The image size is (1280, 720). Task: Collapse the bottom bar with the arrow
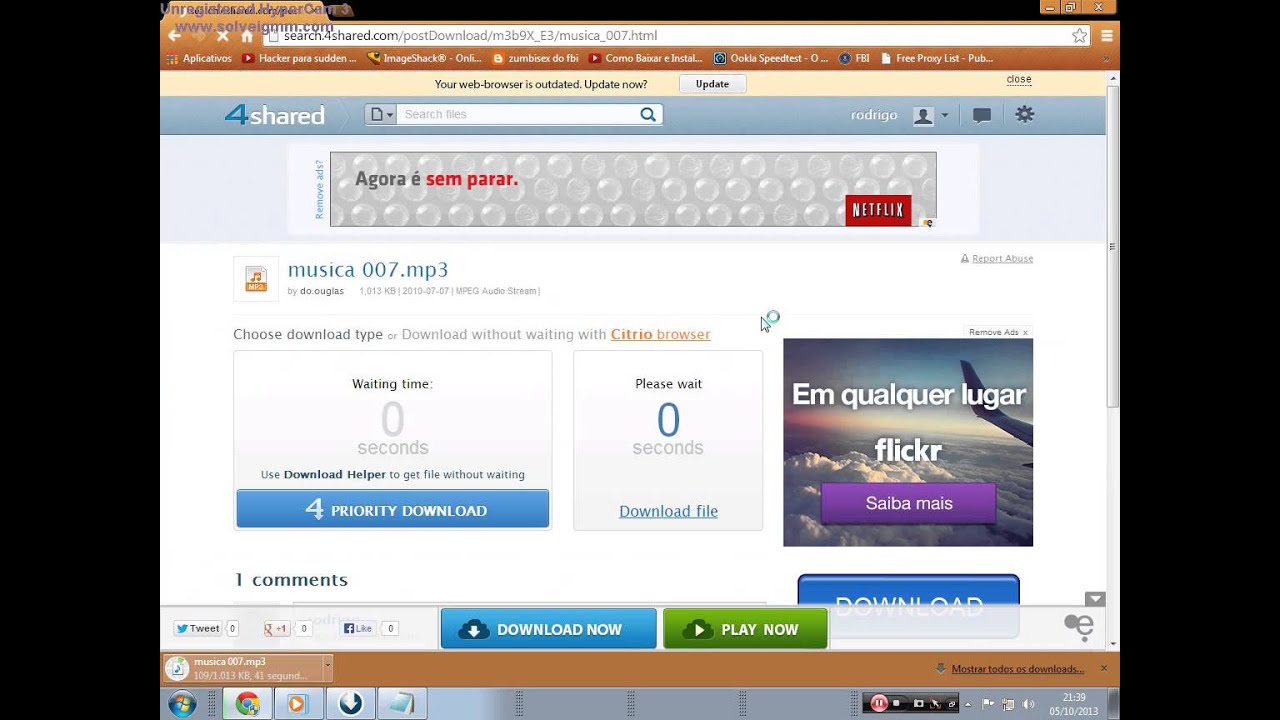click(x=1095, y=599)
